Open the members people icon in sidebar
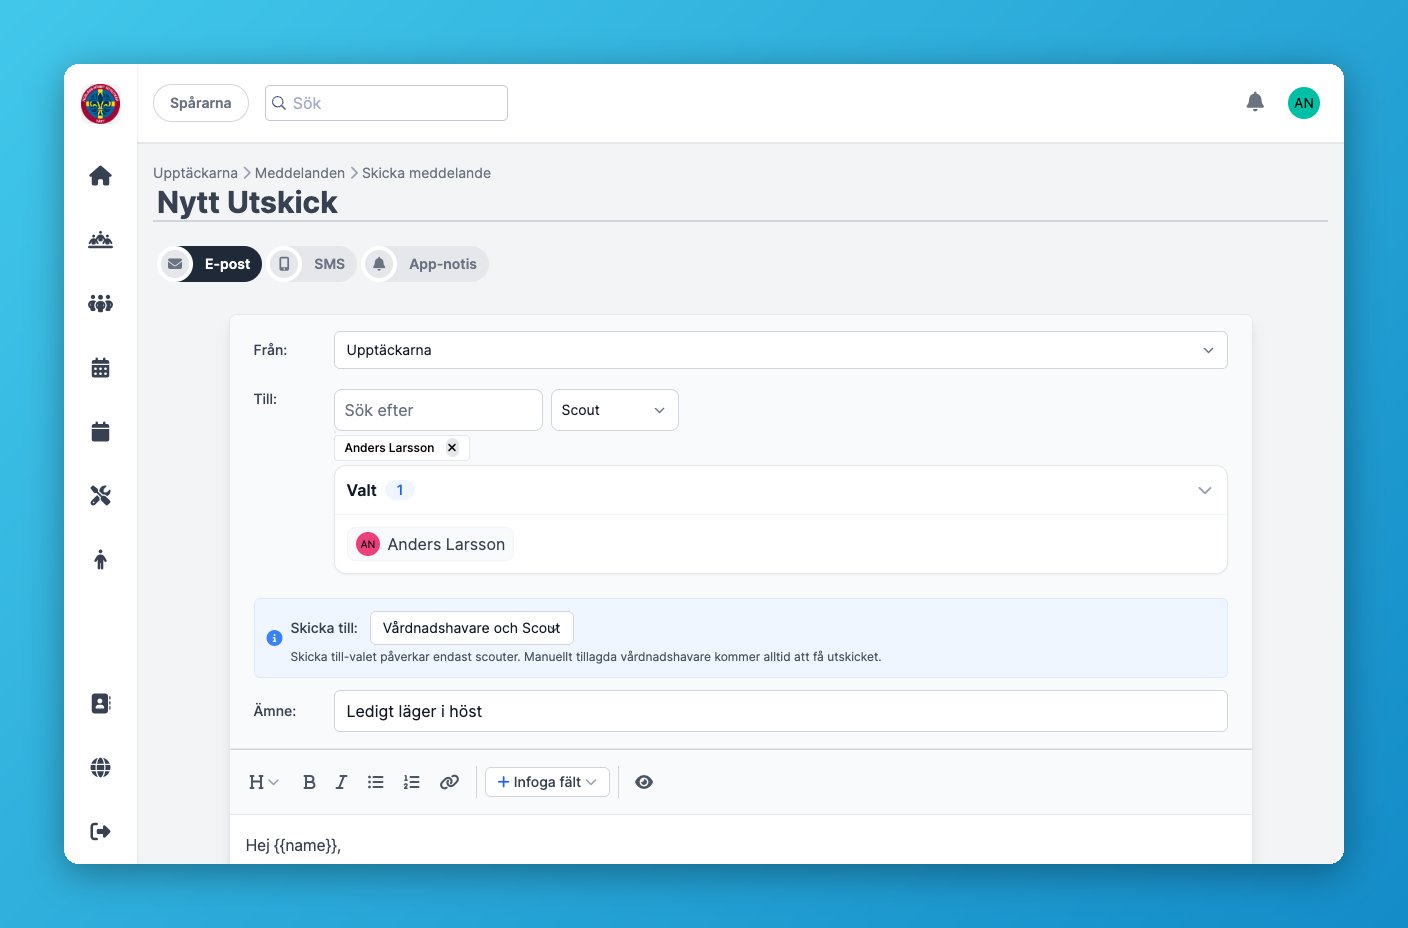The width and height of the screenshot is (1408, 928). [100, 303]
